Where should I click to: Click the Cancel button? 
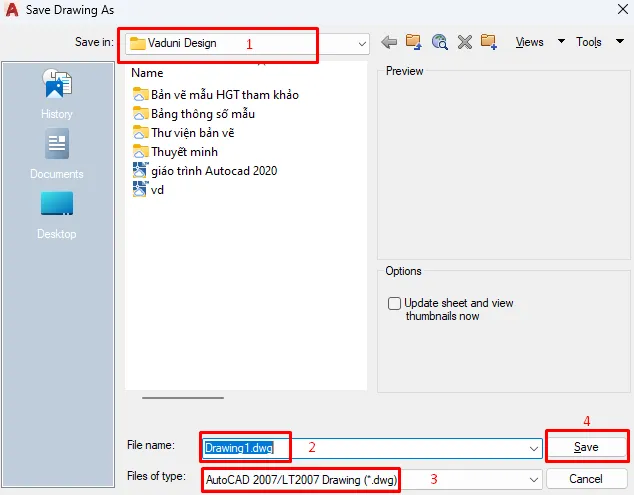pyautogui.click(x=586, y=479)
